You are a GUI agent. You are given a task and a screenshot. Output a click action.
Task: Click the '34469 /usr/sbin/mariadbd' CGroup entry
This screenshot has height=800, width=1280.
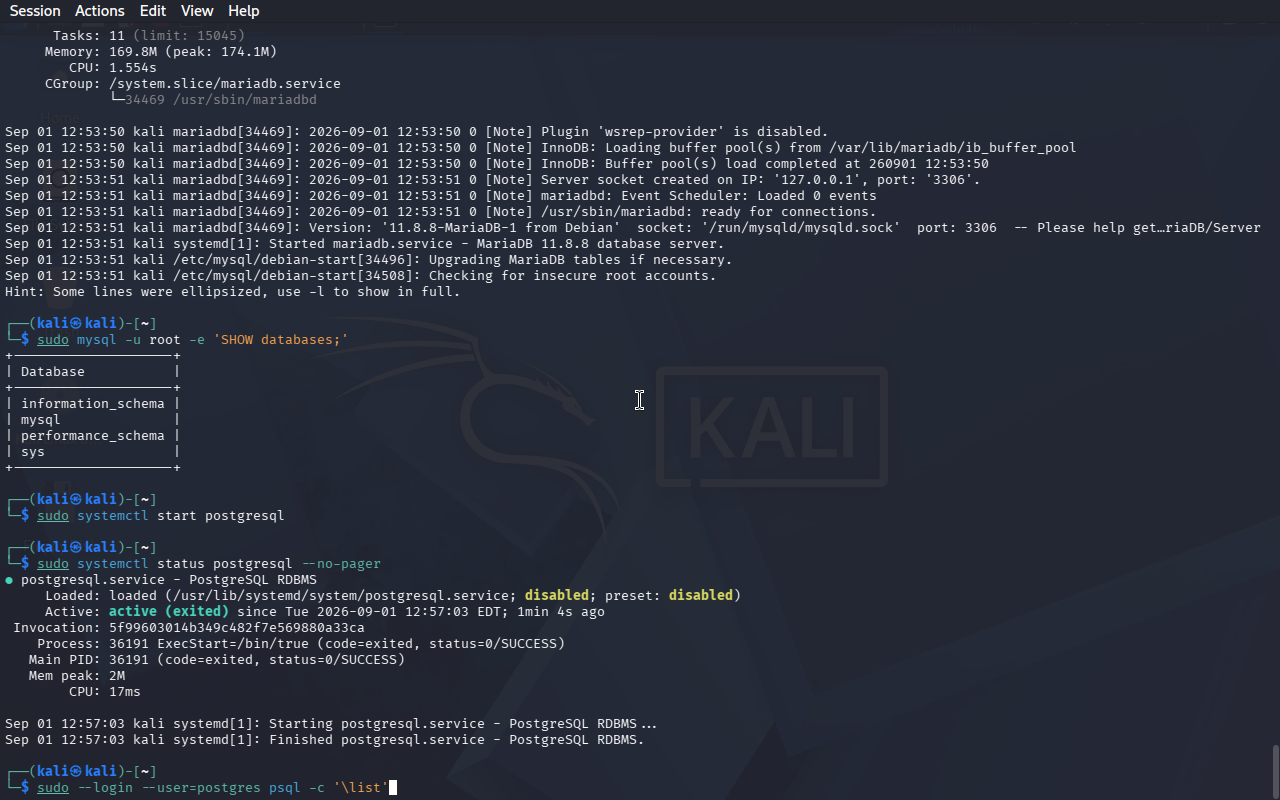tap(221, 100)
